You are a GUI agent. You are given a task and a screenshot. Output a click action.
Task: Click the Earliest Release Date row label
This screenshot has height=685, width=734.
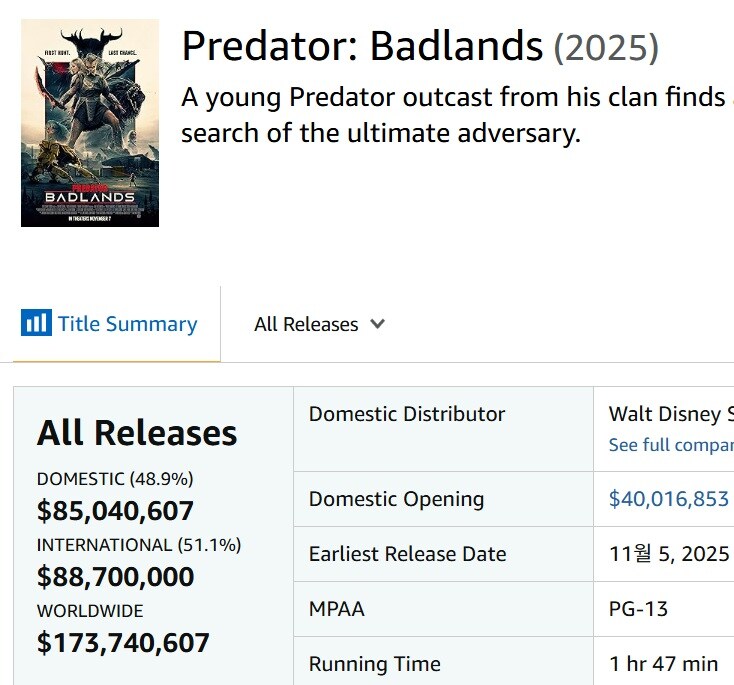(x=407, y=554)
